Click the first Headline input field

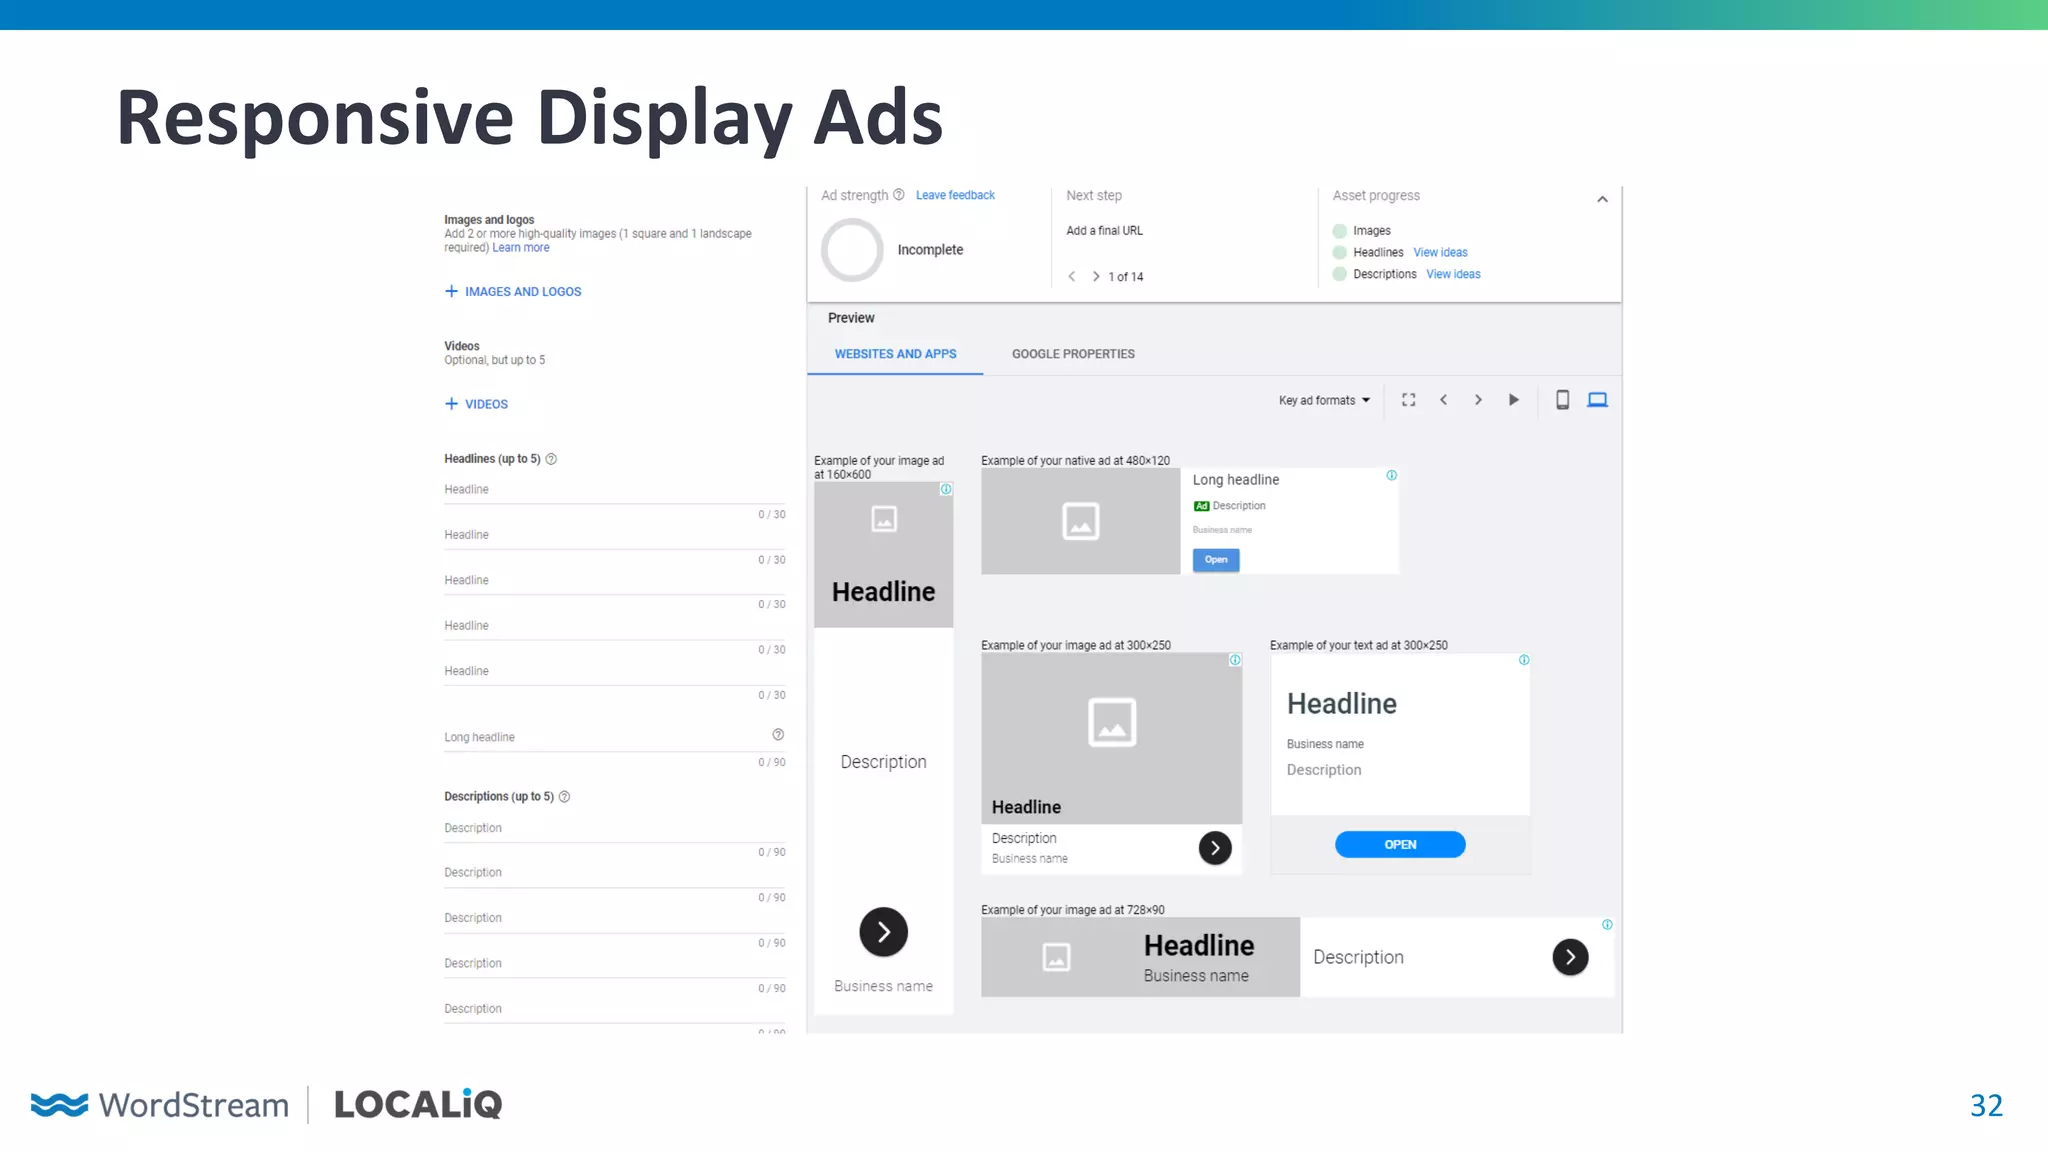(x=615, y=490)
